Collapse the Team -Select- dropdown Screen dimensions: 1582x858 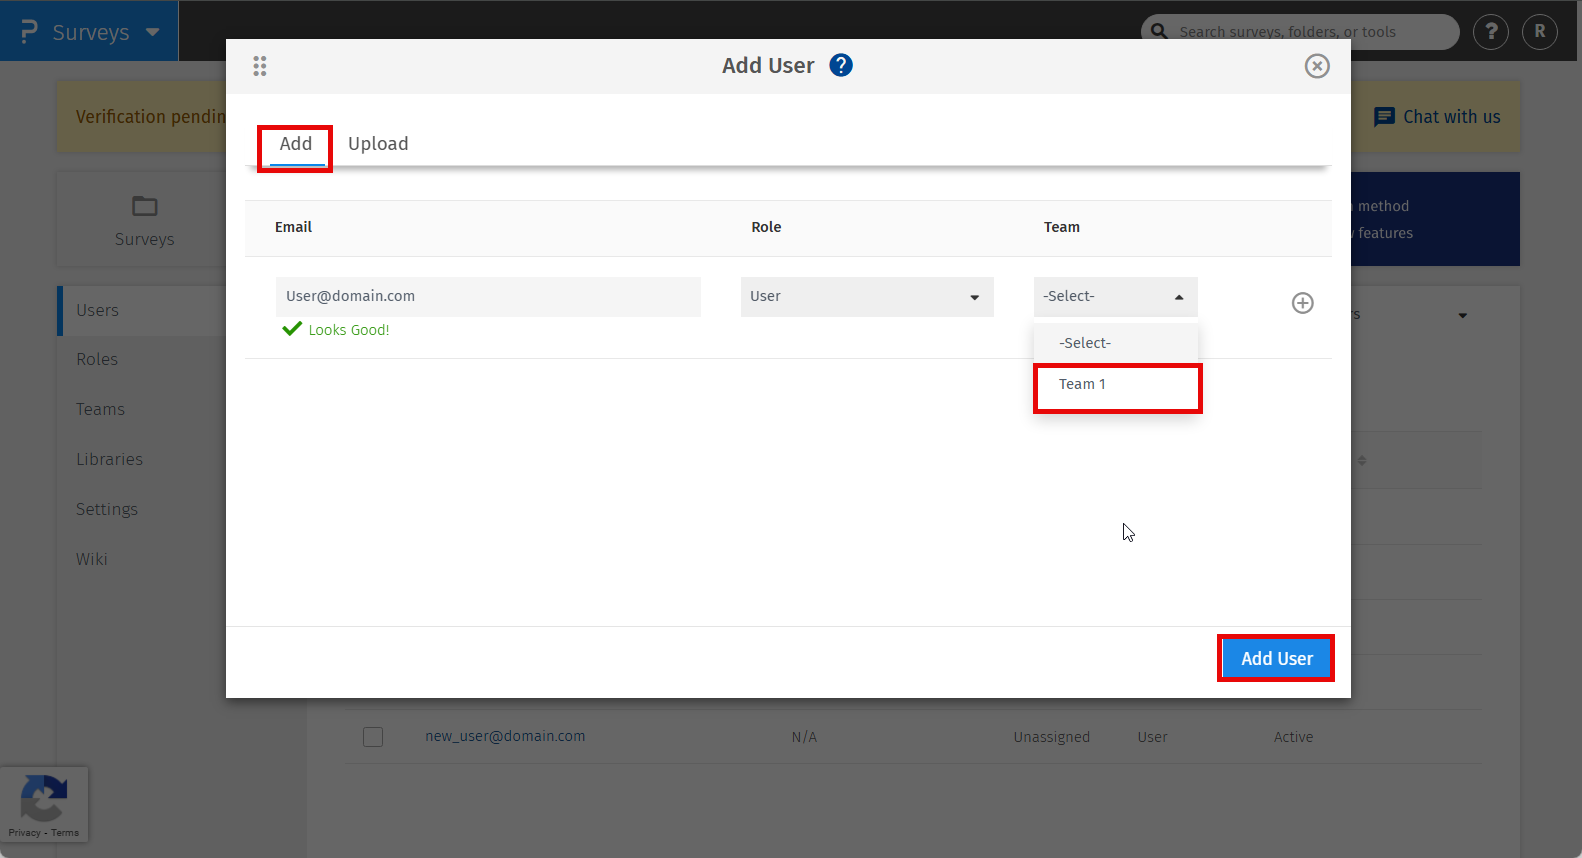[x=1115, y=297]
